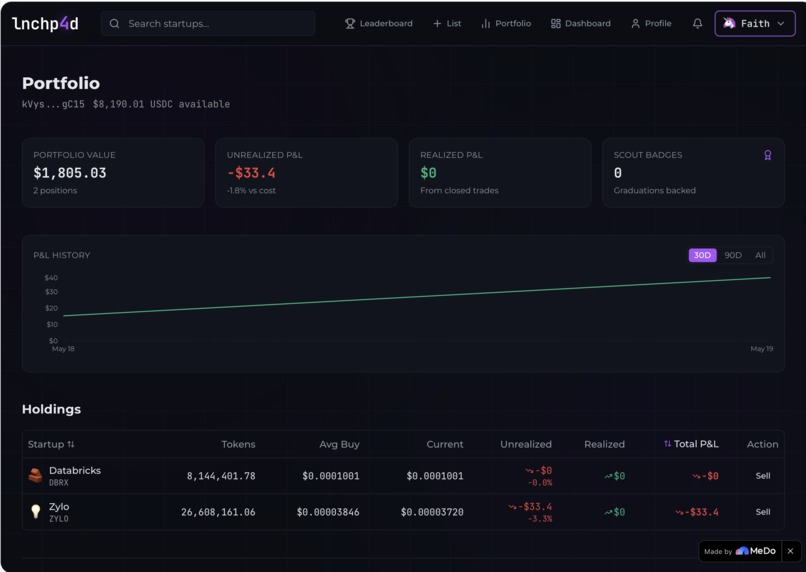Open the Leaderboard page

point(379,24)
